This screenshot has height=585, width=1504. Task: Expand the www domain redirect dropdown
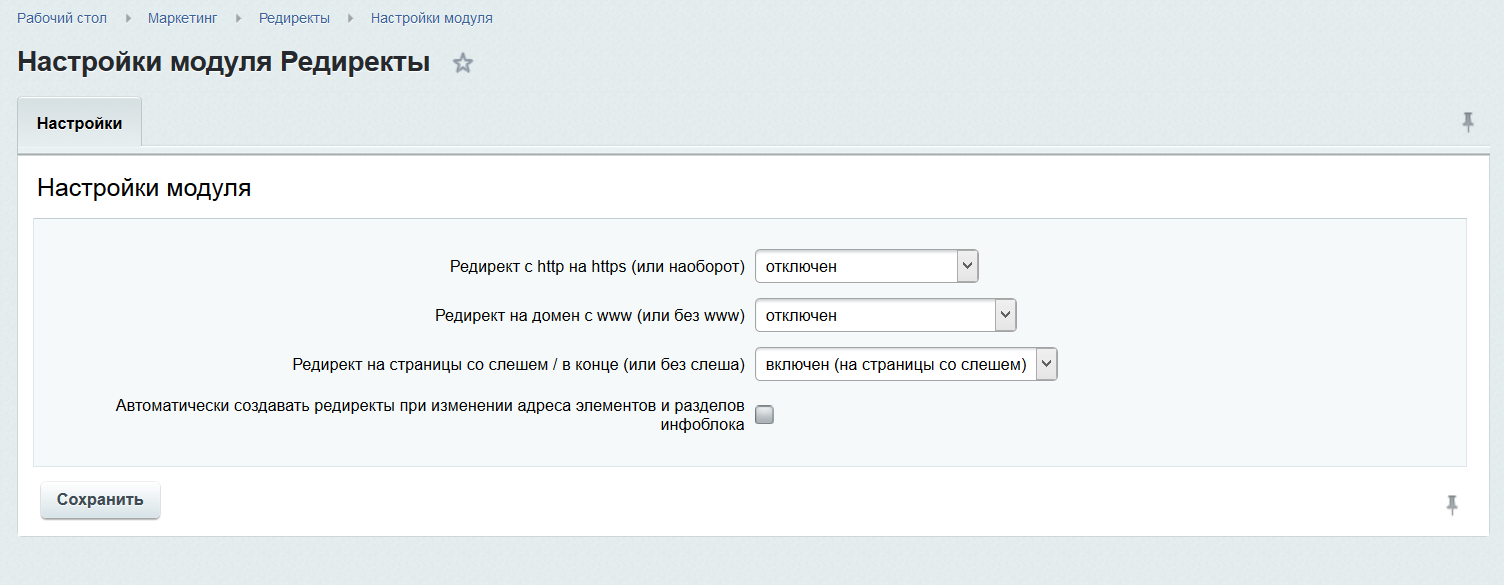pyautogui.click(x=885, y=316)
